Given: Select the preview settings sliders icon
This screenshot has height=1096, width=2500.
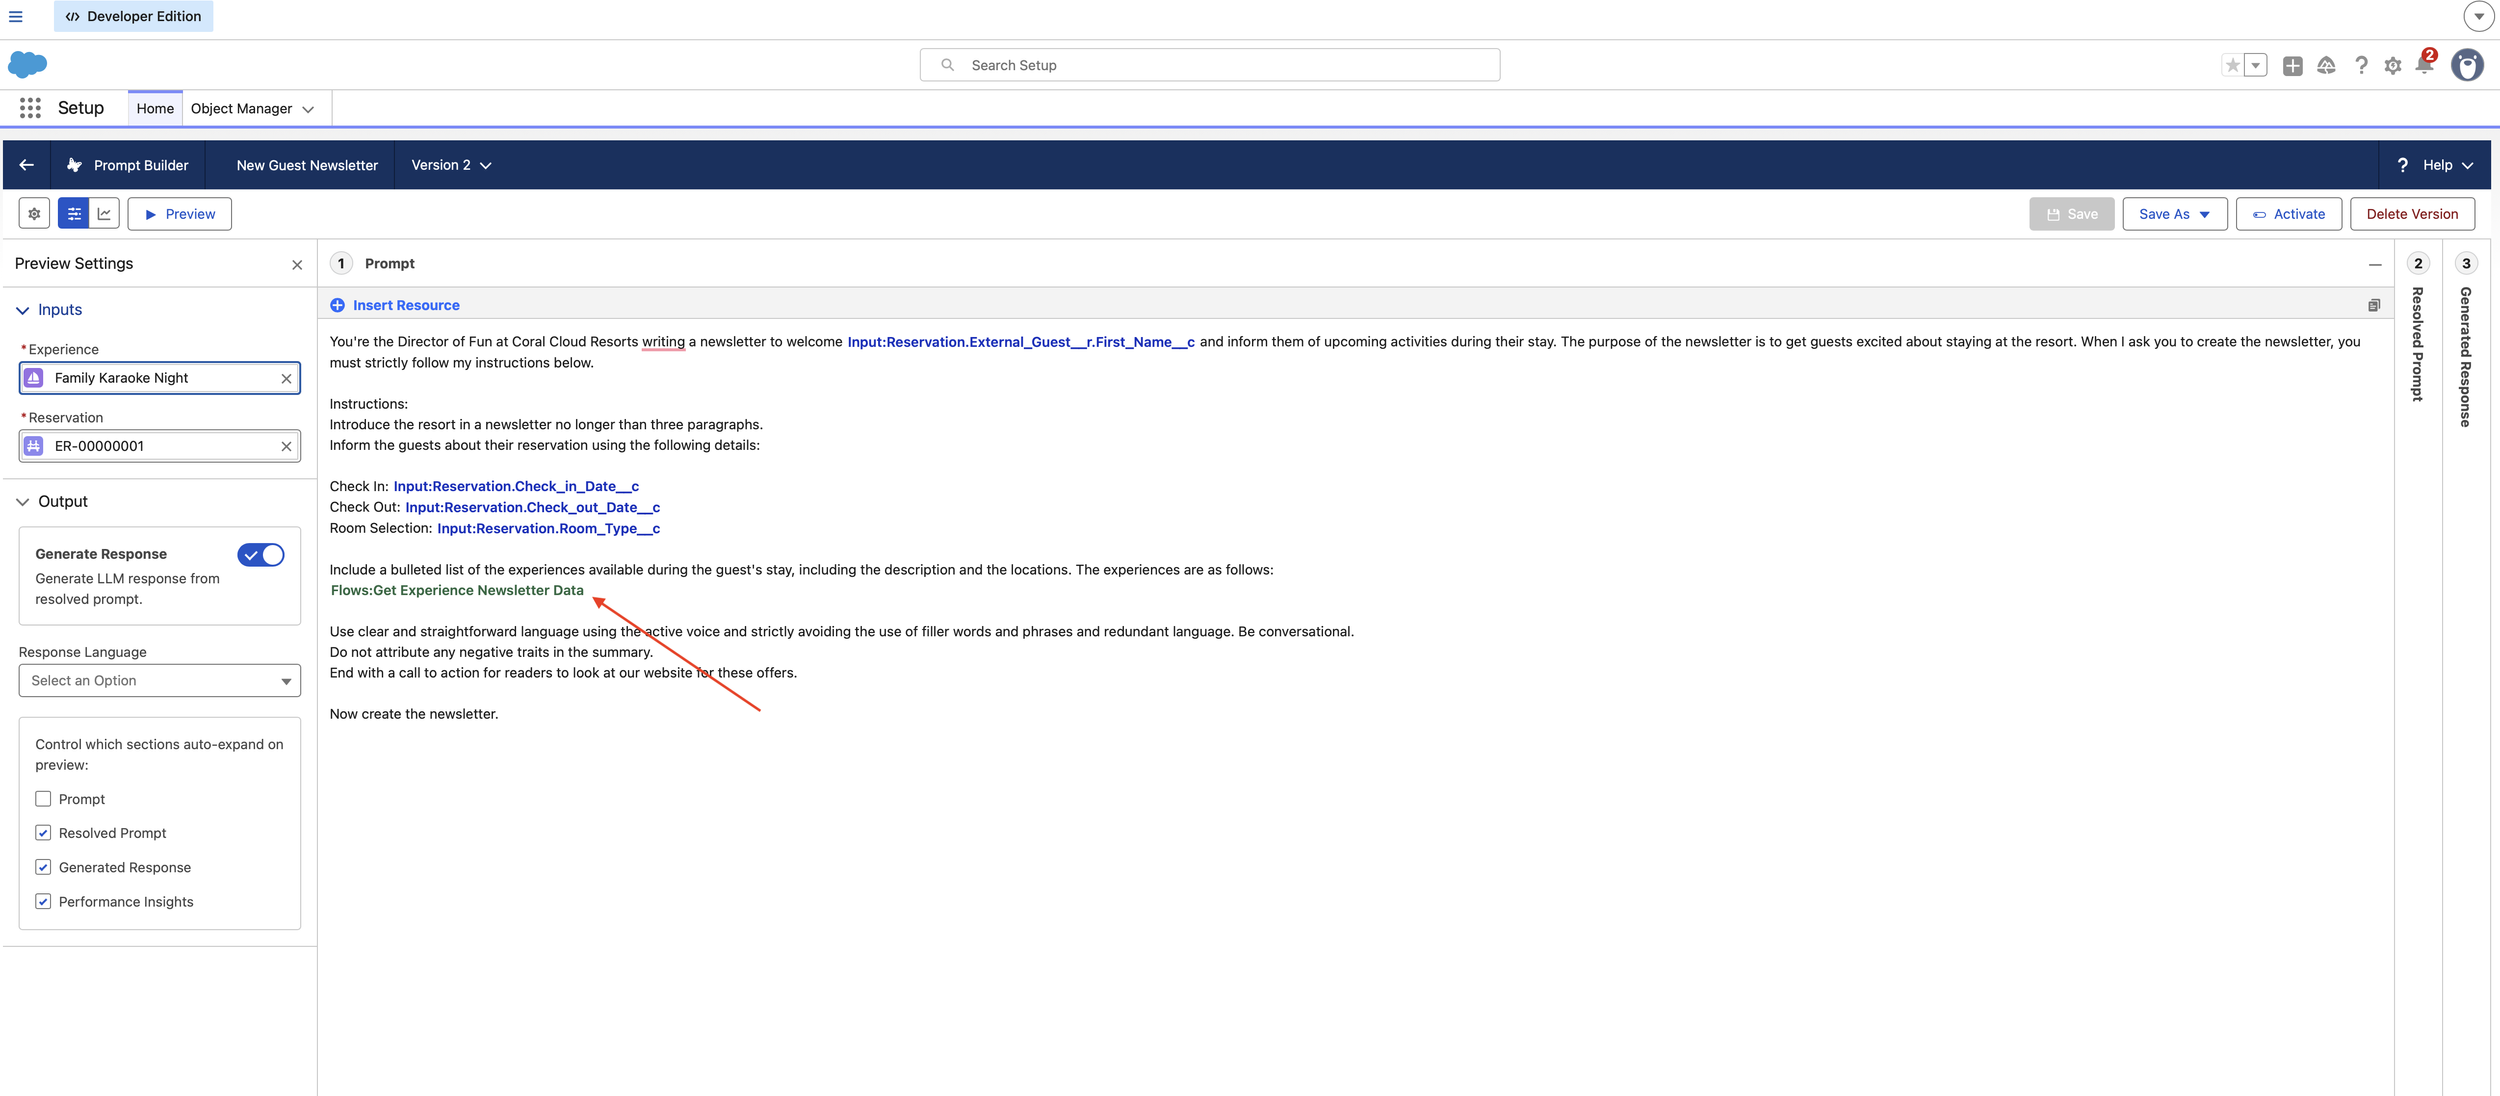Looking at the screenshot, I should coord(74,214).
